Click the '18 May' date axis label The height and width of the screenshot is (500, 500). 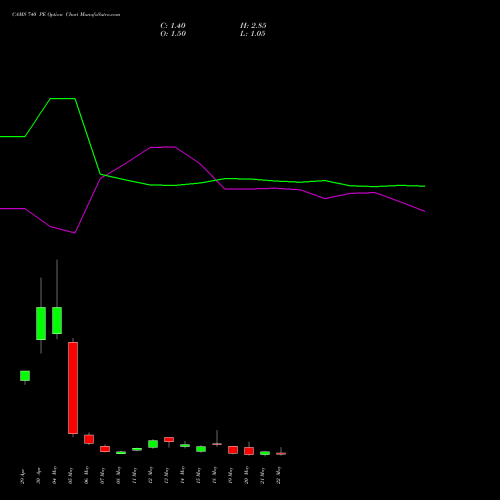point(215,475)
